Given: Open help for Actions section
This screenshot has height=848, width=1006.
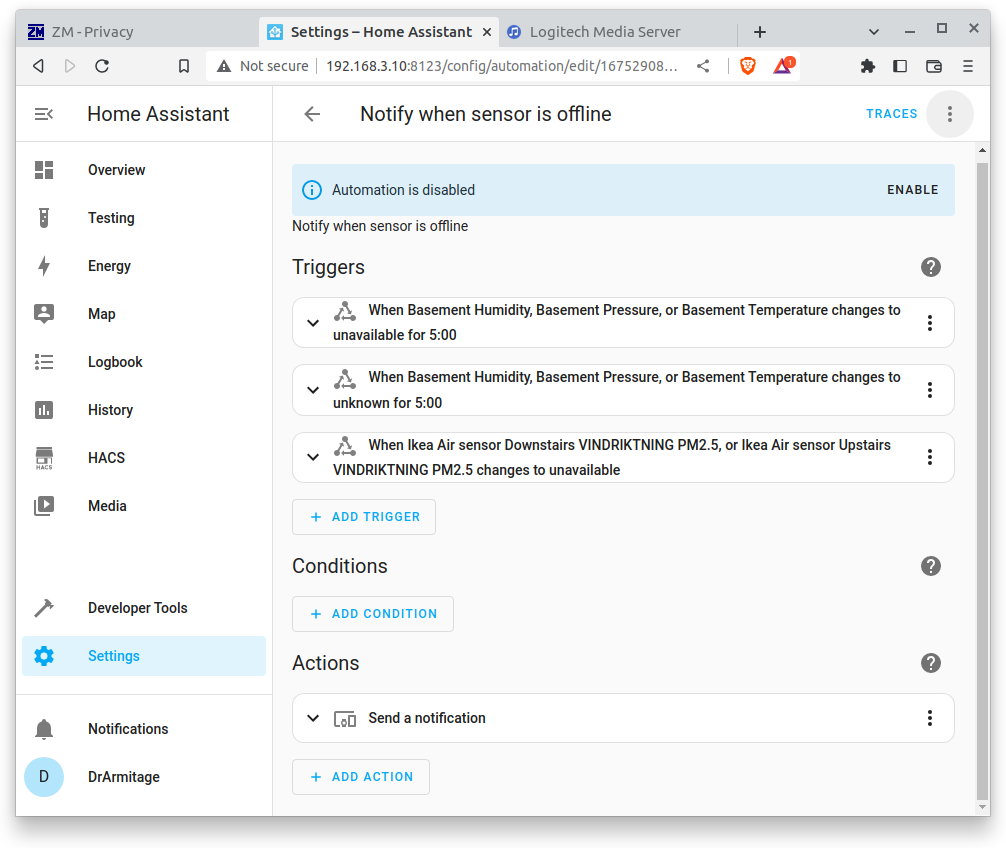Looking at the screenshot, I should point(931,663).
